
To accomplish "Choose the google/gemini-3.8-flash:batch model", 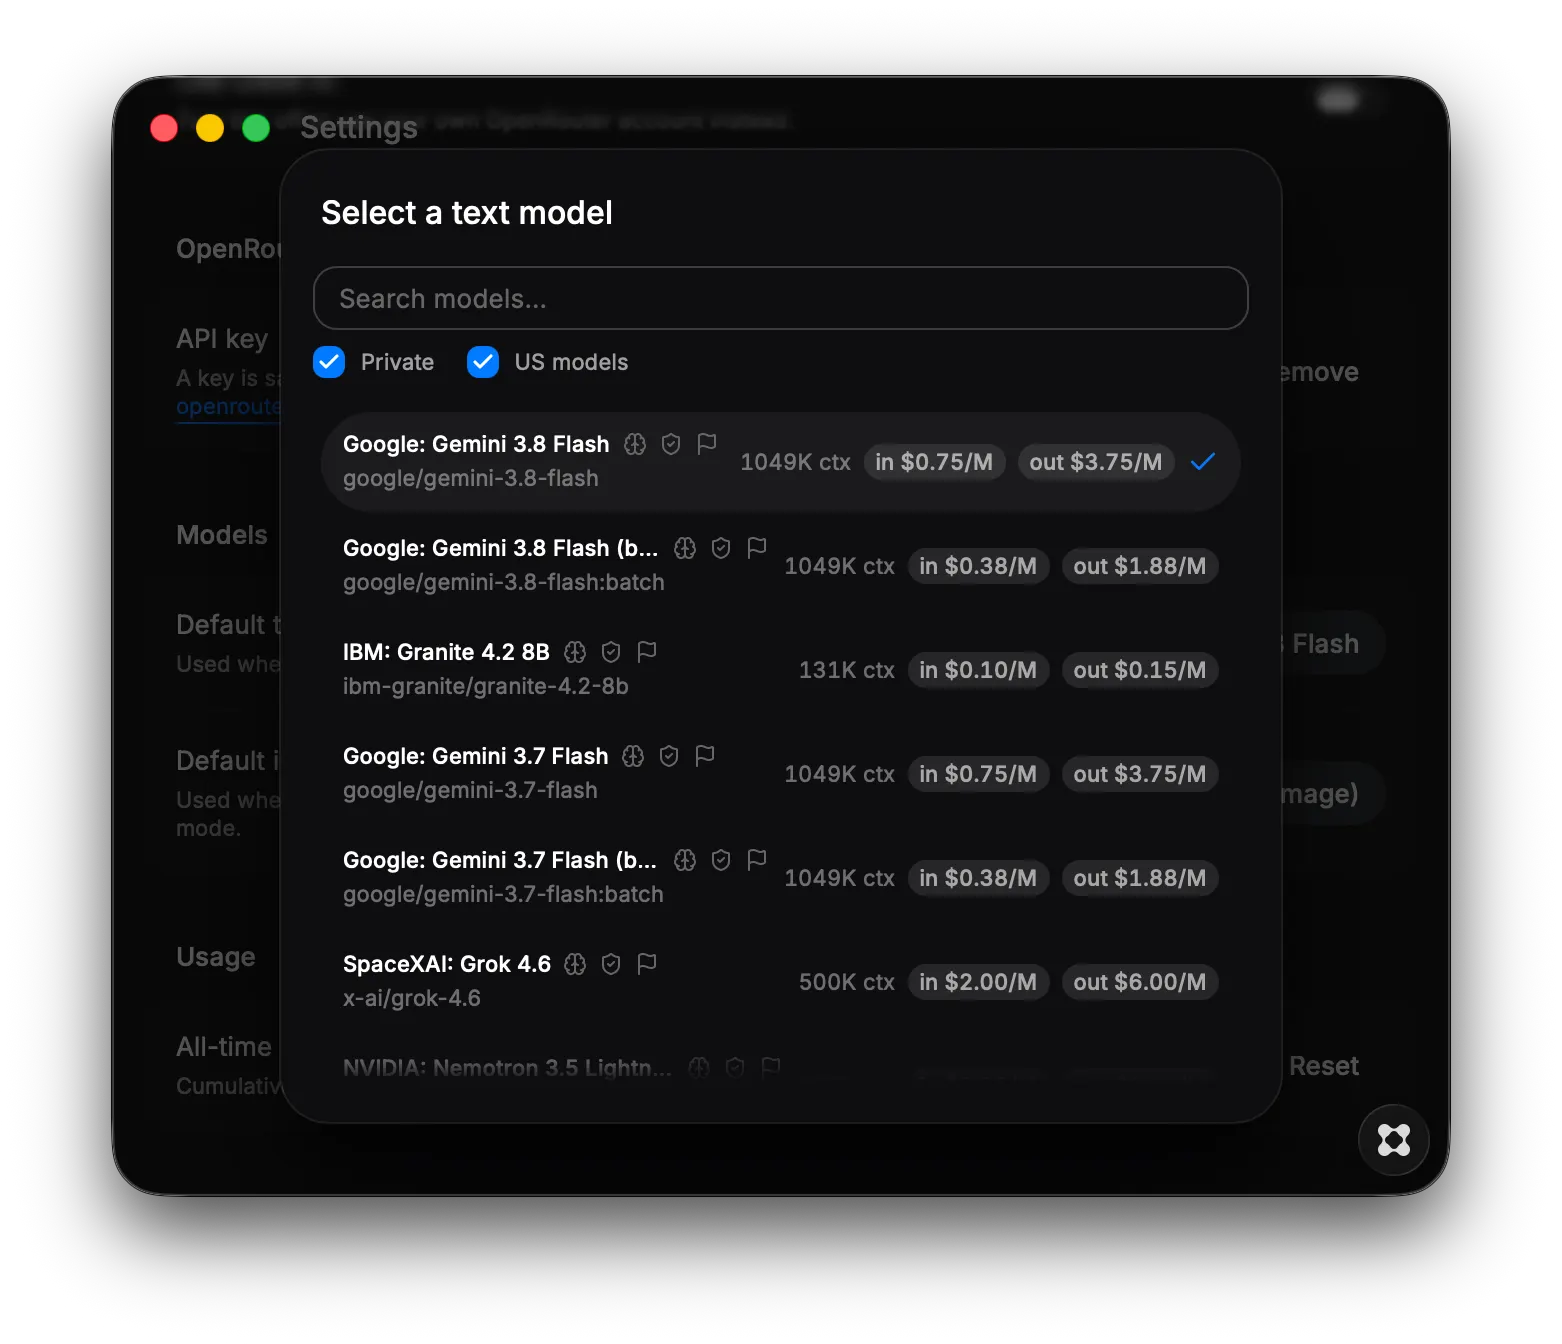I will [x=780, y=566].
